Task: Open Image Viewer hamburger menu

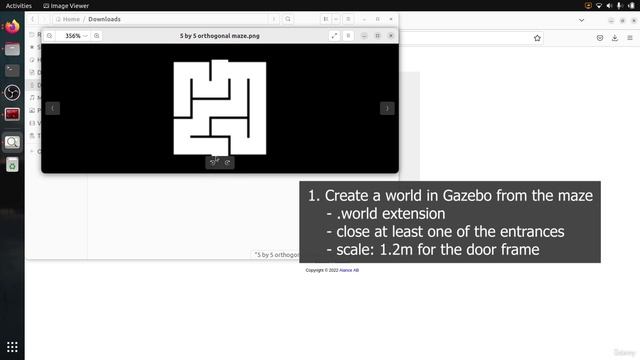Action: pos(348,36)
